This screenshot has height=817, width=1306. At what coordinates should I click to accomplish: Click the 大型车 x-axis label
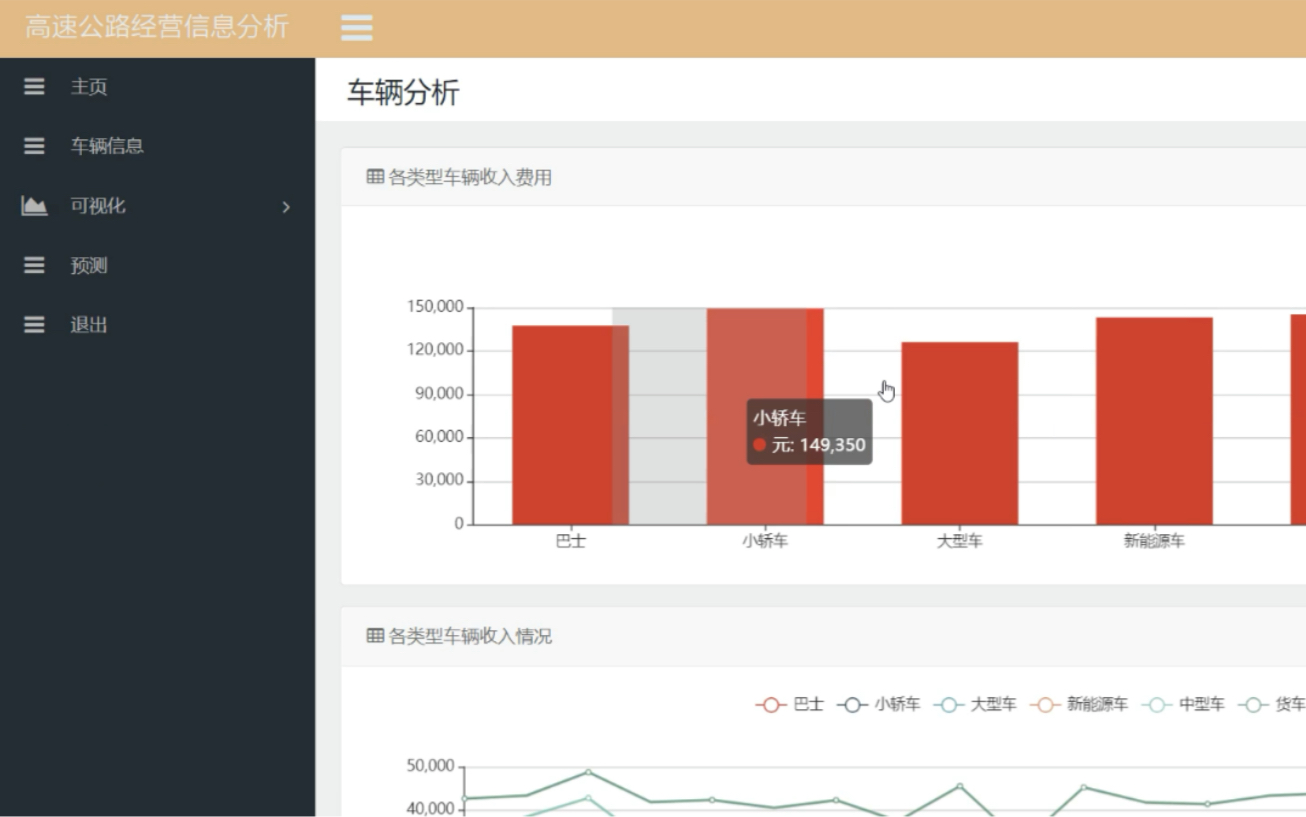pos(960,541)
